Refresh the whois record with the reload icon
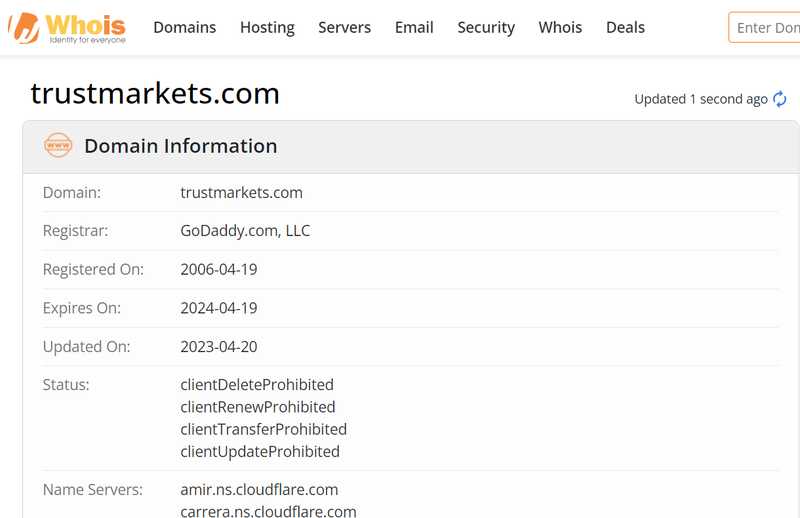 click(780, 99)
